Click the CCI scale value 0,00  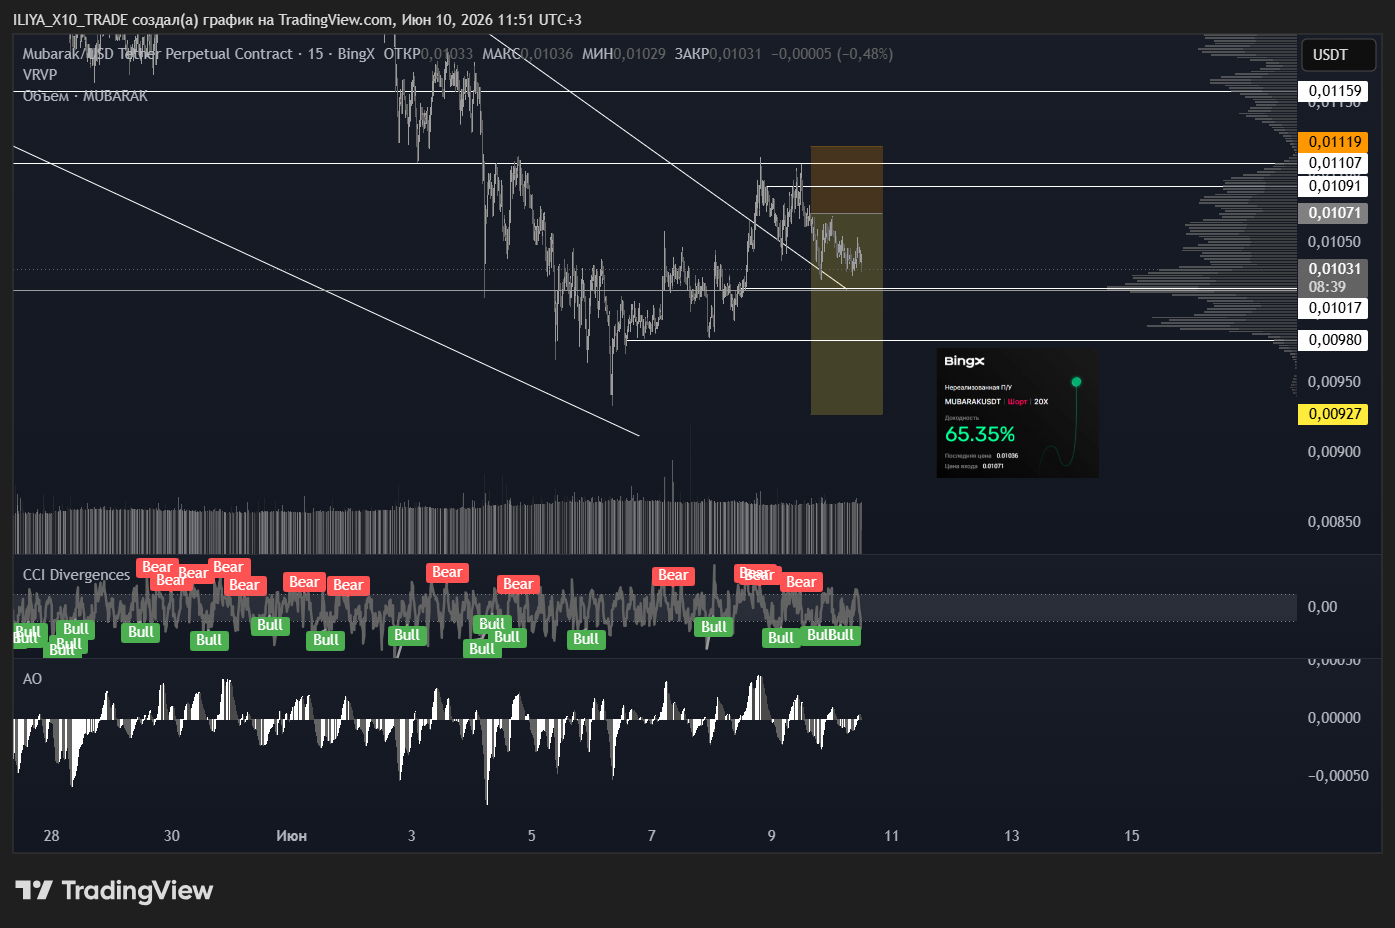click(x=1322, y=607)
